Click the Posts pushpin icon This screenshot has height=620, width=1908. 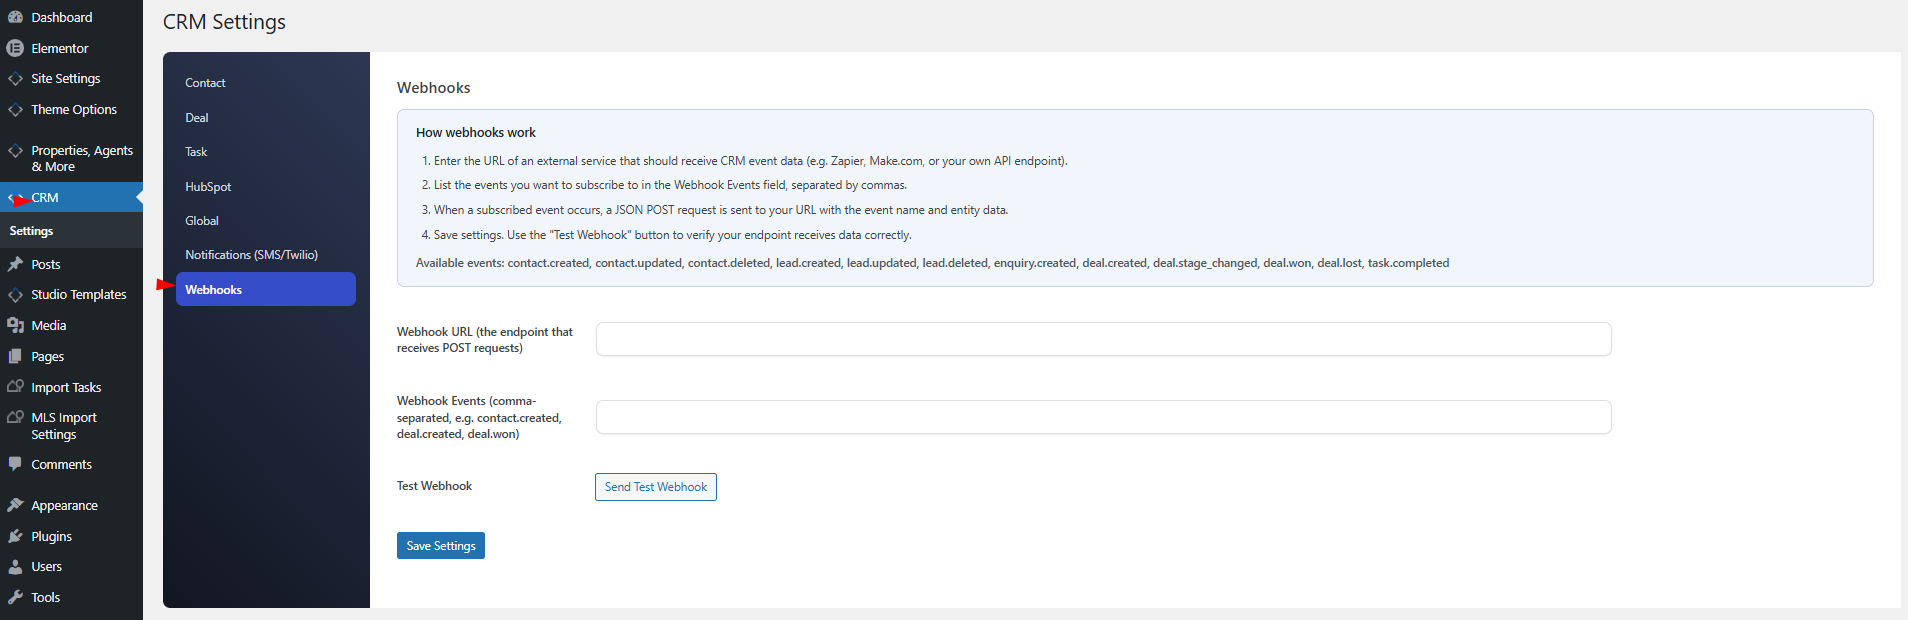15,264
